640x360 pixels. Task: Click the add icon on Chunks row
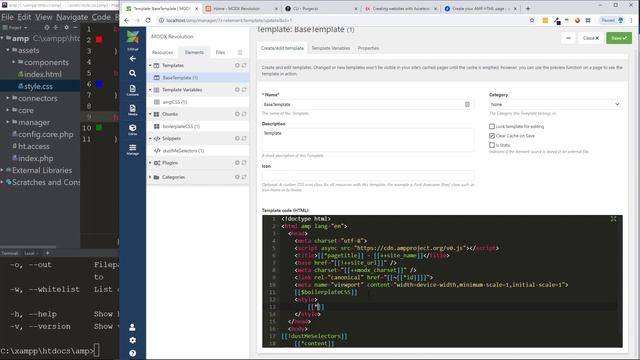[237, 114]
